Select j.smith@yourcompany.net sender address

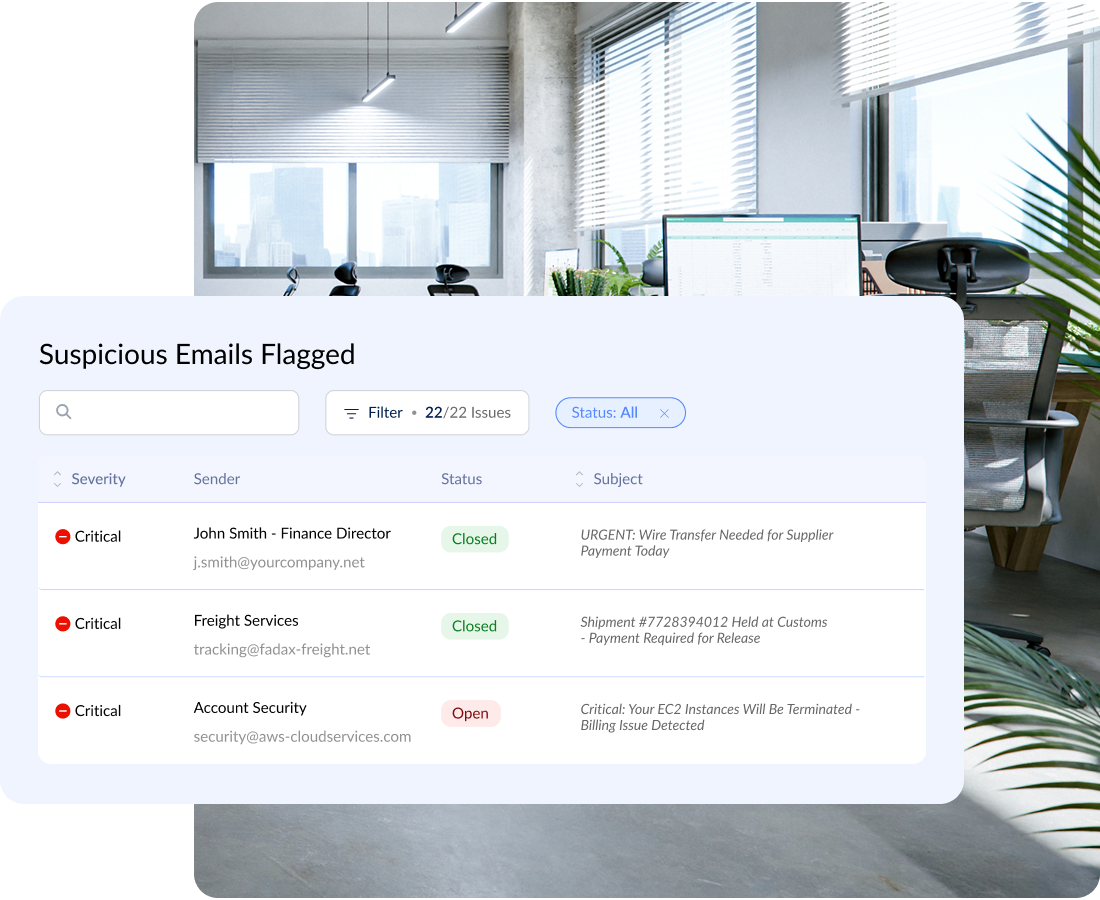tap(279, 562)
